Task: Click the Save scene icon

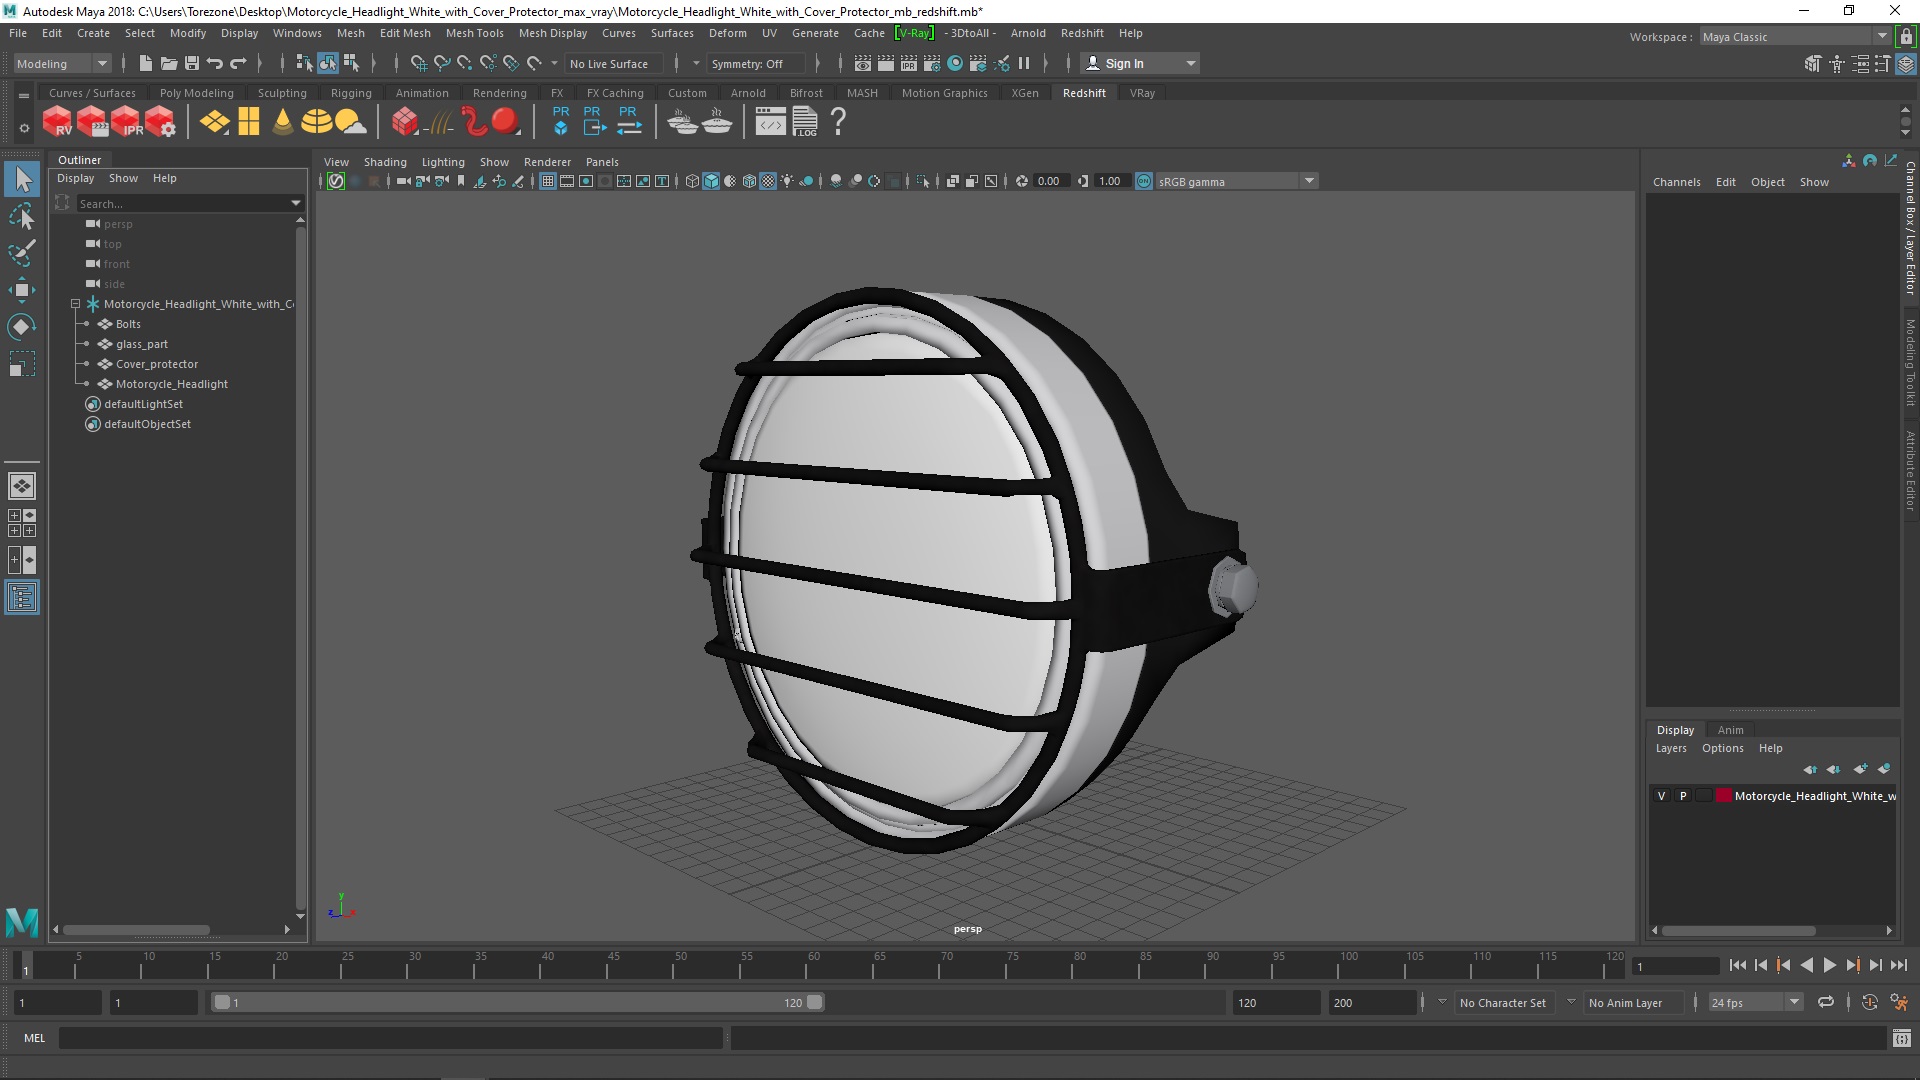Action: (x=192, y=63)
